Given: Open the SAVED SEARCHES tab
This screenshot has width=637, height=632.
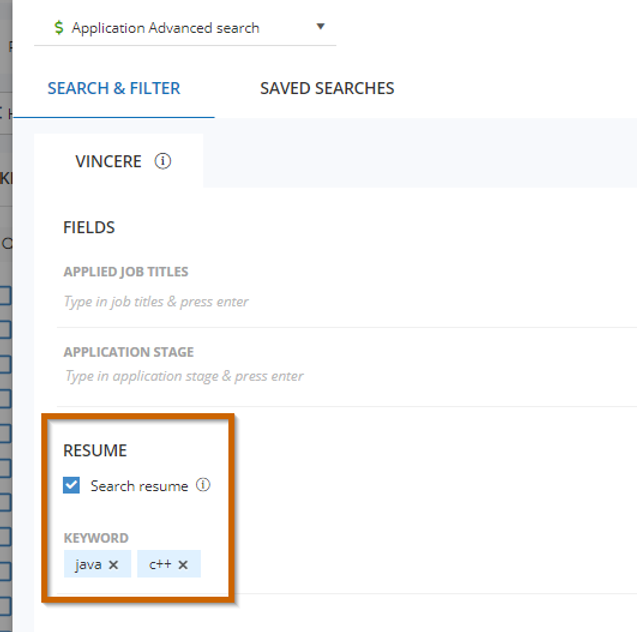Looking at the screenshot, I should click(x=327, y=88).
